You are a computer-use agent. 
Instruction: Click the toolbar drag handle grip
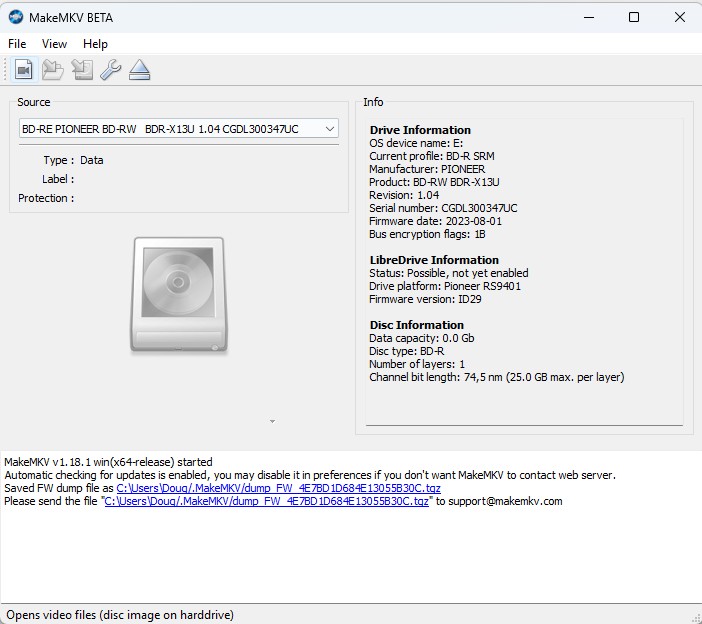coord(6,69)
